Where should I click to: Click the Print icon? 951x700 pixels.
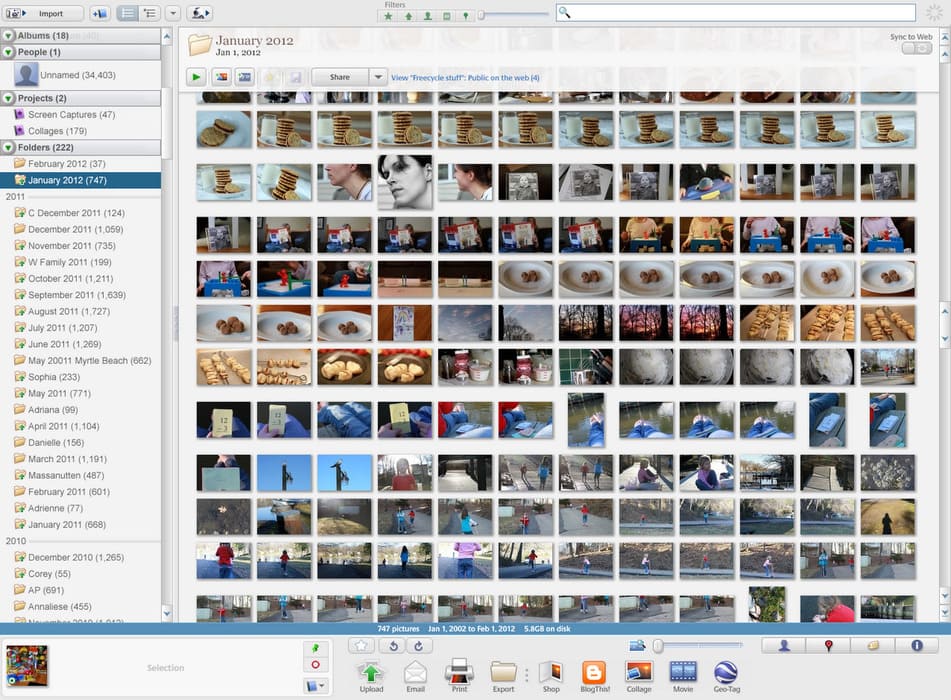point(459,674)
